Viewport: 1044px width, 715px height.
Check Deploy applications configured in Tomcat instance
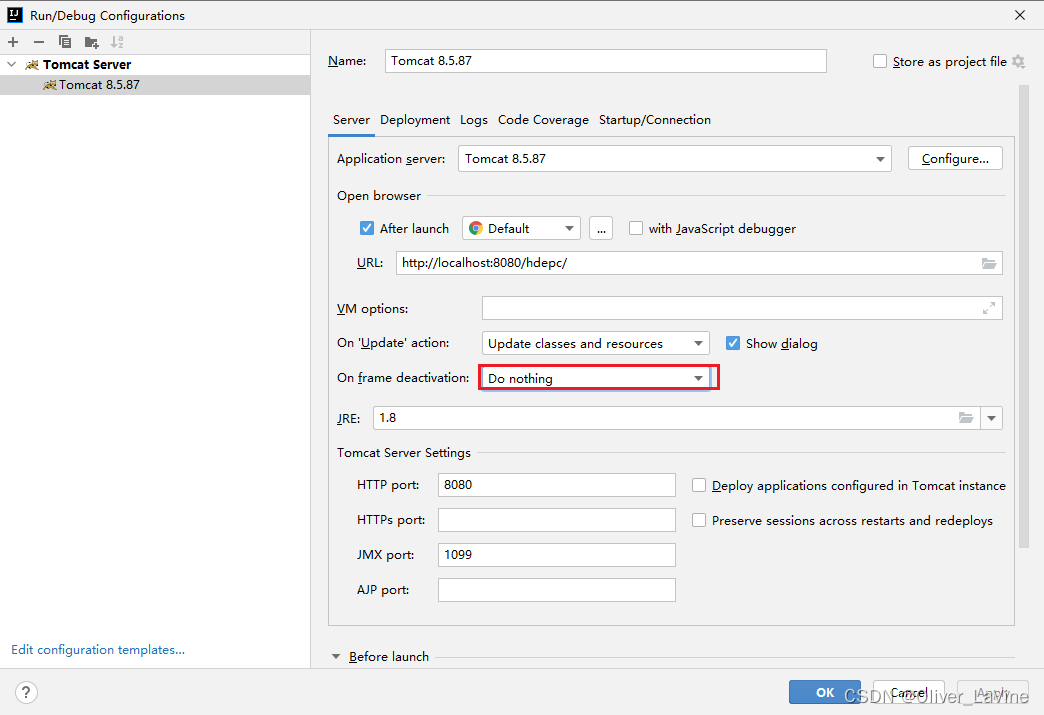698,485
